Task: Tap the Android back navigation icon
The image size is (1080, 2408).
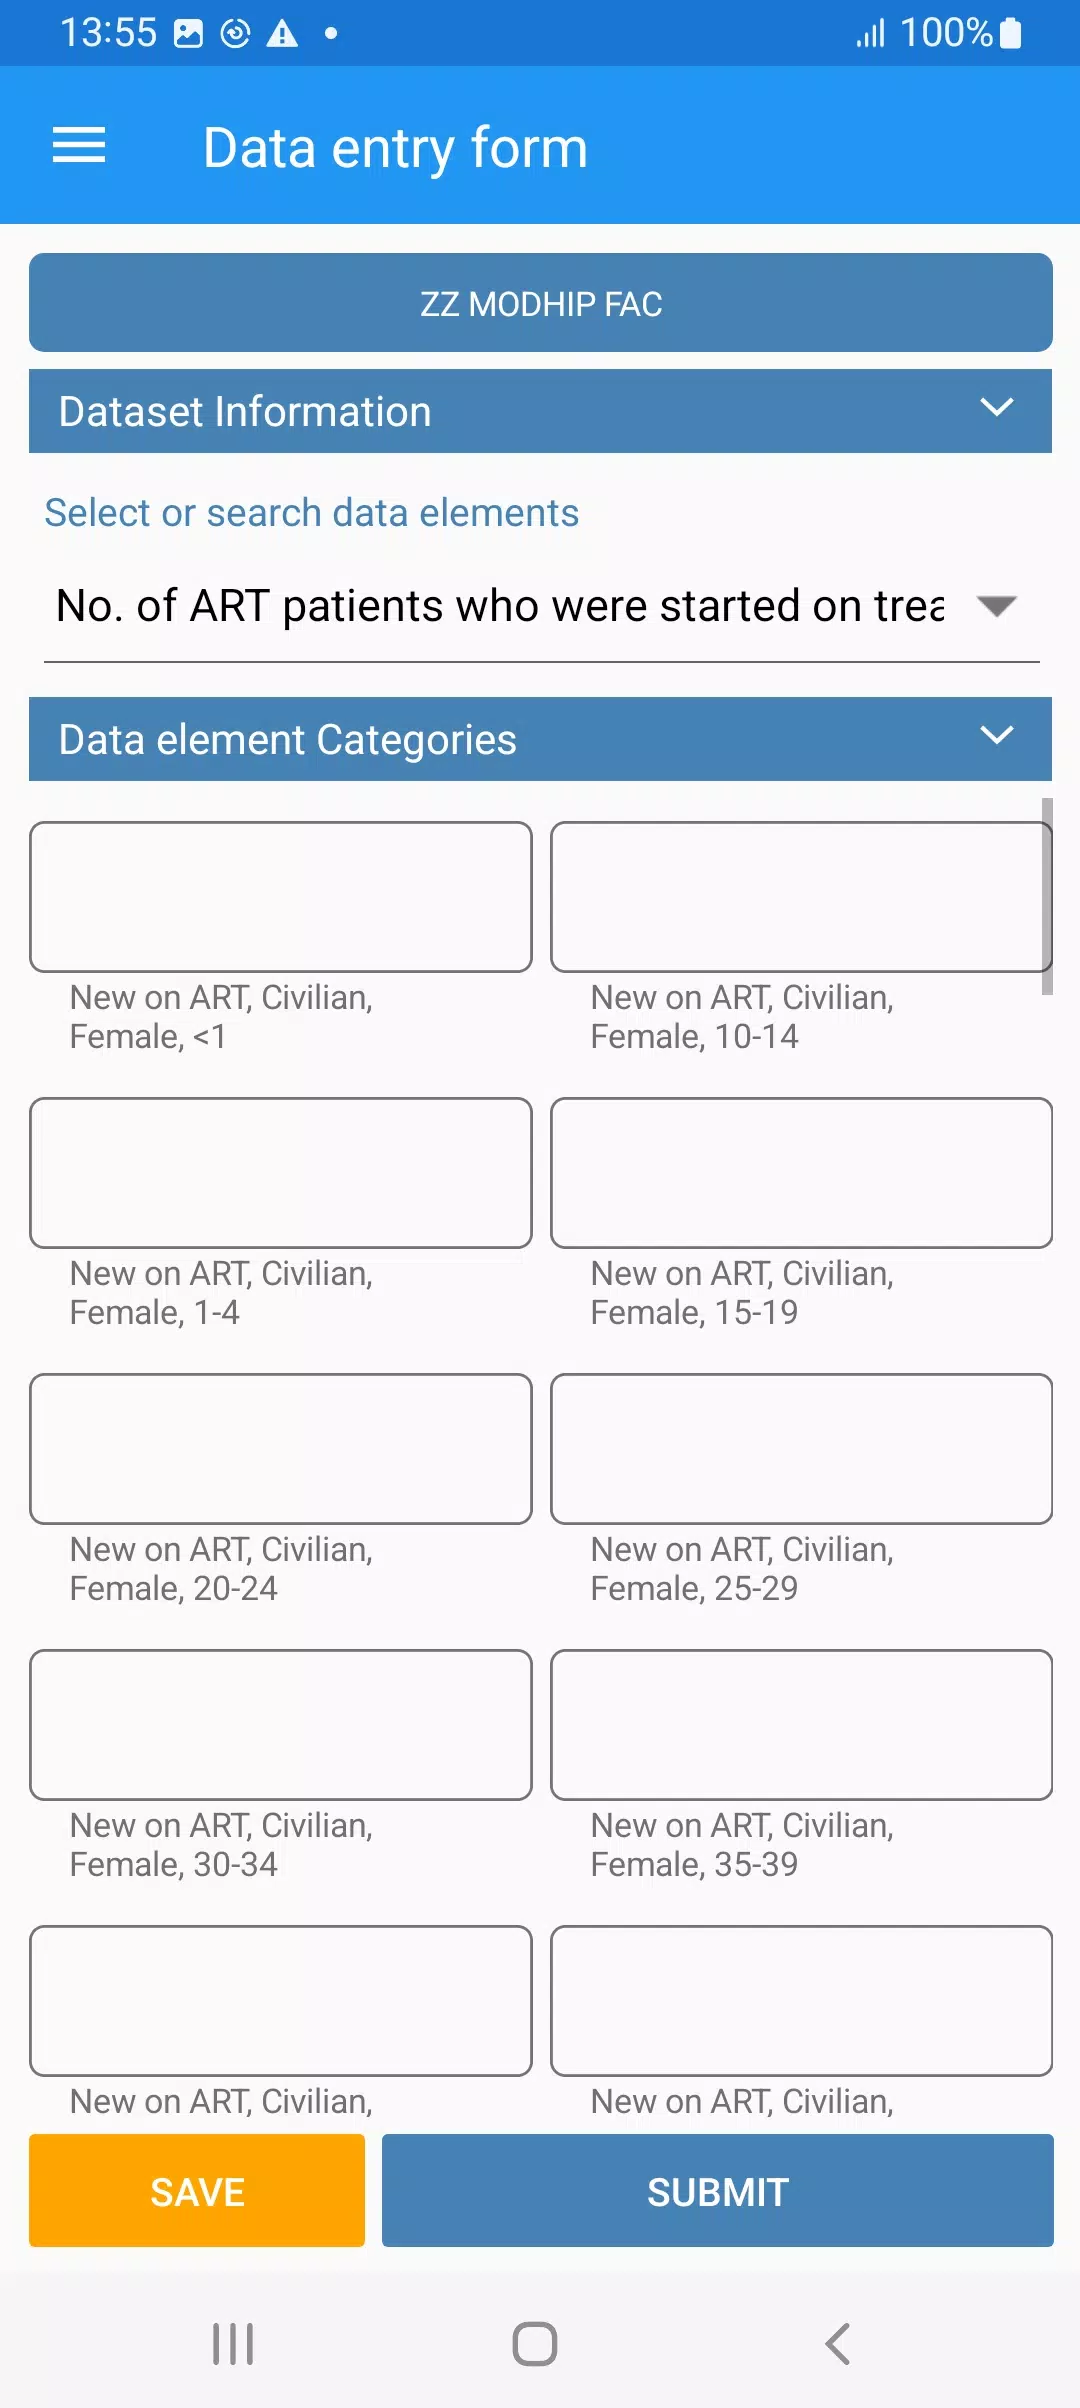Action: click(838, 2343)
